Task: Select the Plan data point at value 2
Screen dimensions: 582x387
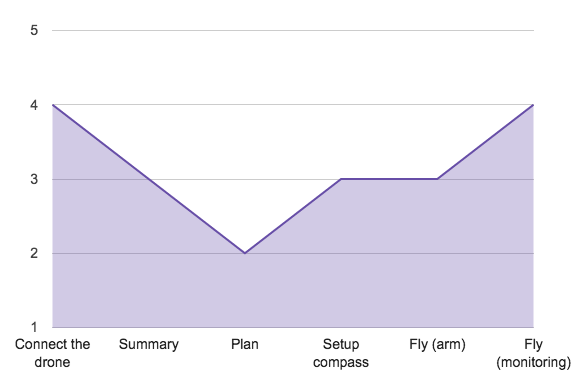Action: tap(245, 253)
